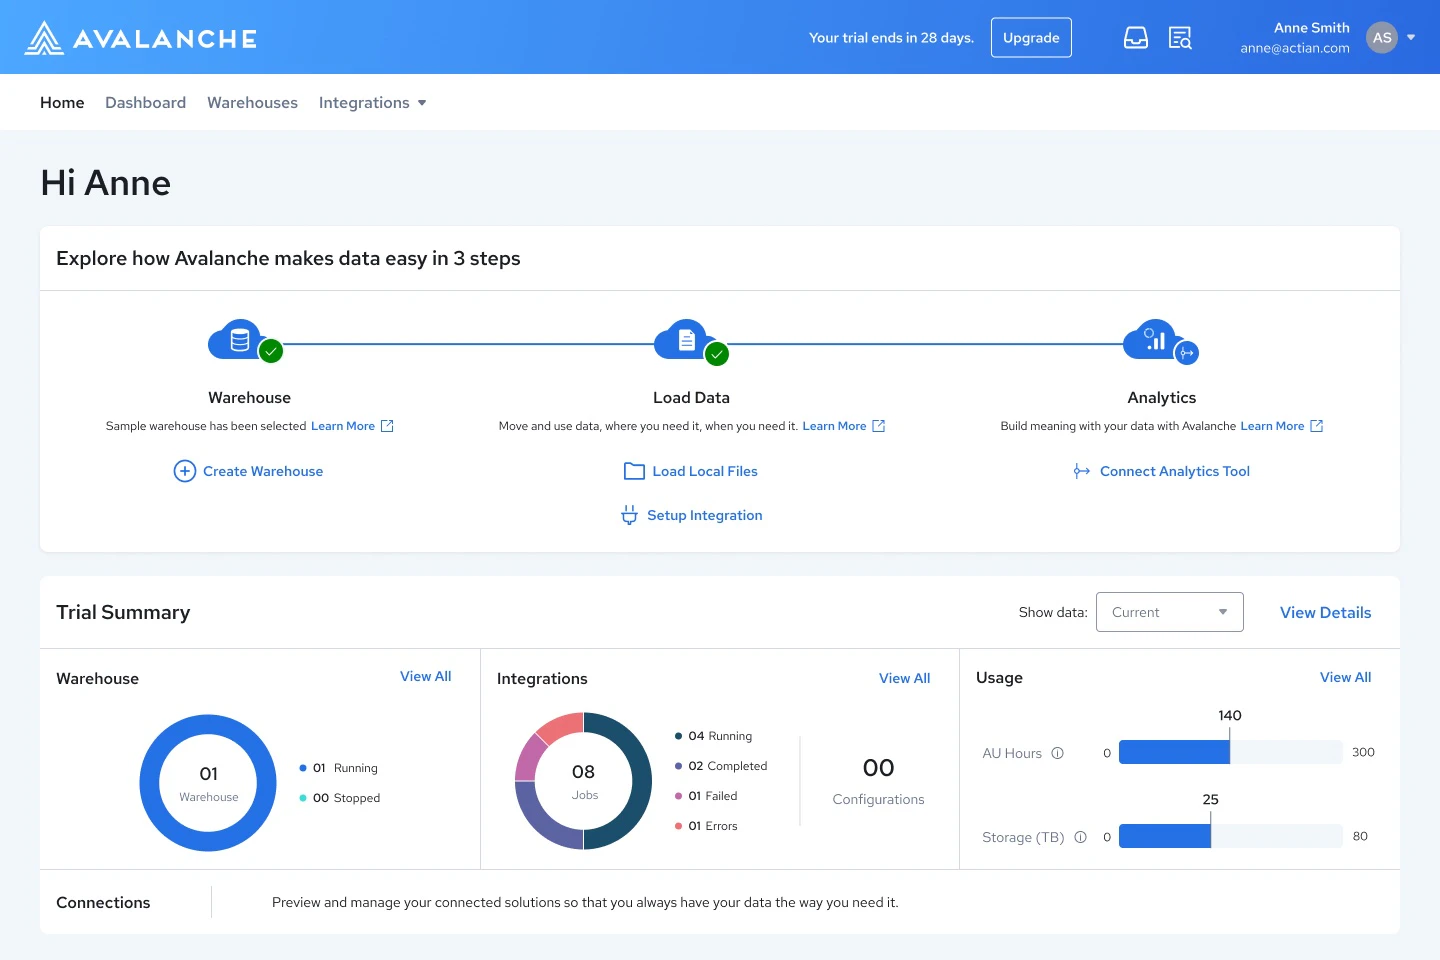Switch to the Dashboard tab
Viewport: 1440px width, 960px height.
[x=145, y=102]
